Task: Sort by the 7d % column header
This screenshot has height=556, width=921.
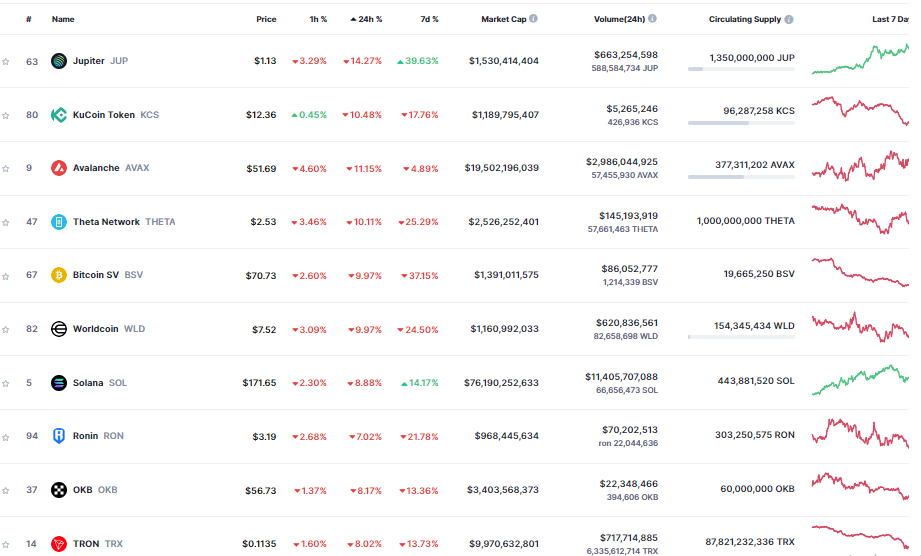Action: tap(429, 19)
